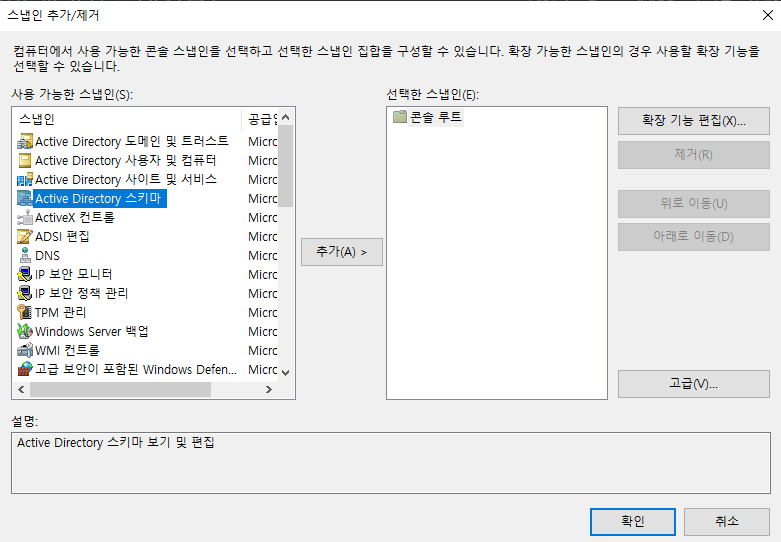Click the IP 보안 정책 관리 icon

pyautogui.click(x=25, y=293)
